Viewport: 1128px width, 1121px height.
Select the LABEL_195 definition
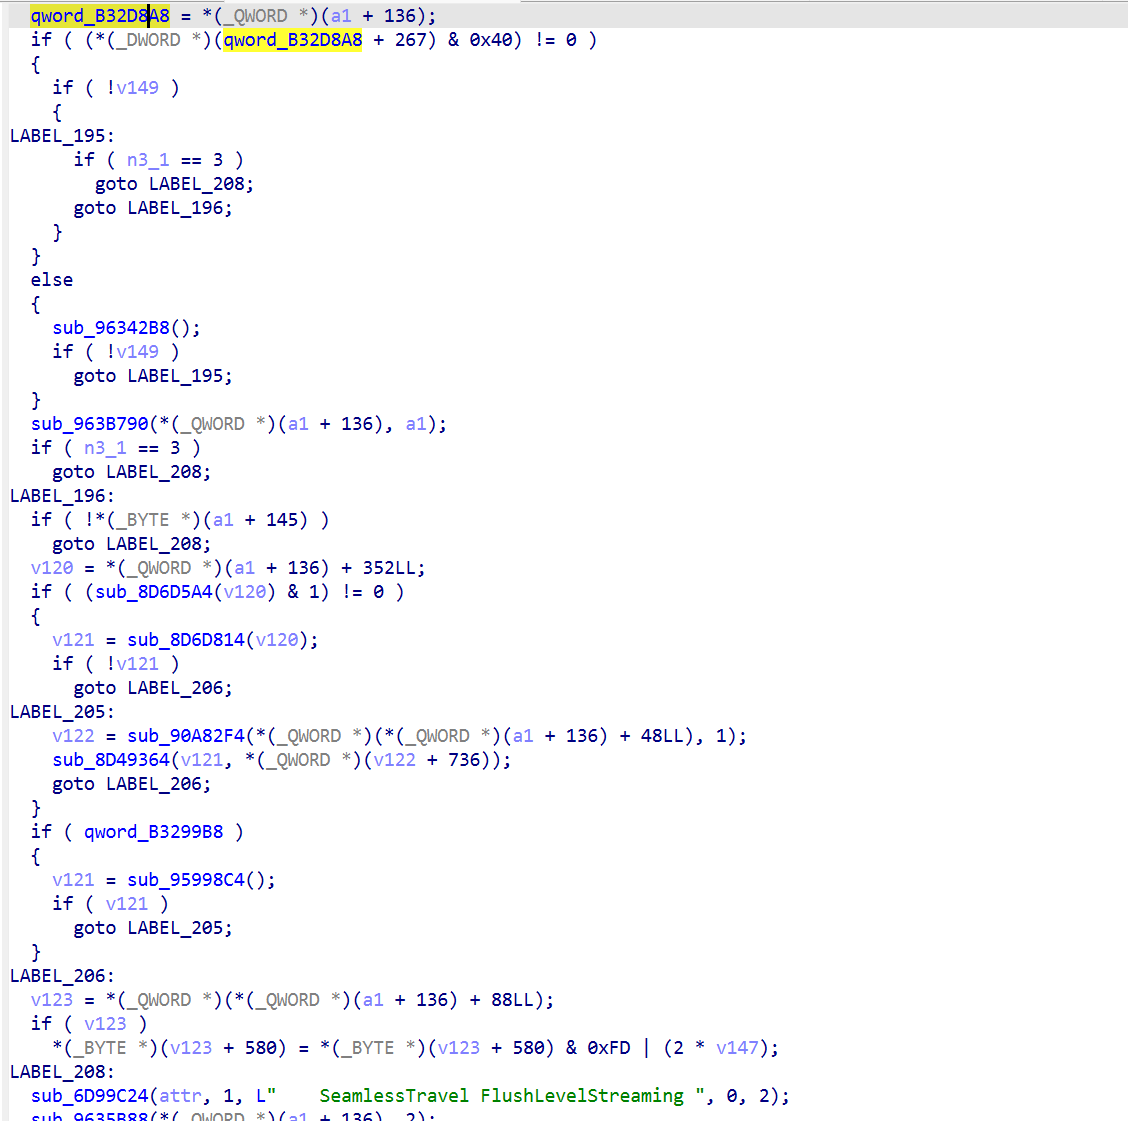pyautogui.click(x=53, y=135)
